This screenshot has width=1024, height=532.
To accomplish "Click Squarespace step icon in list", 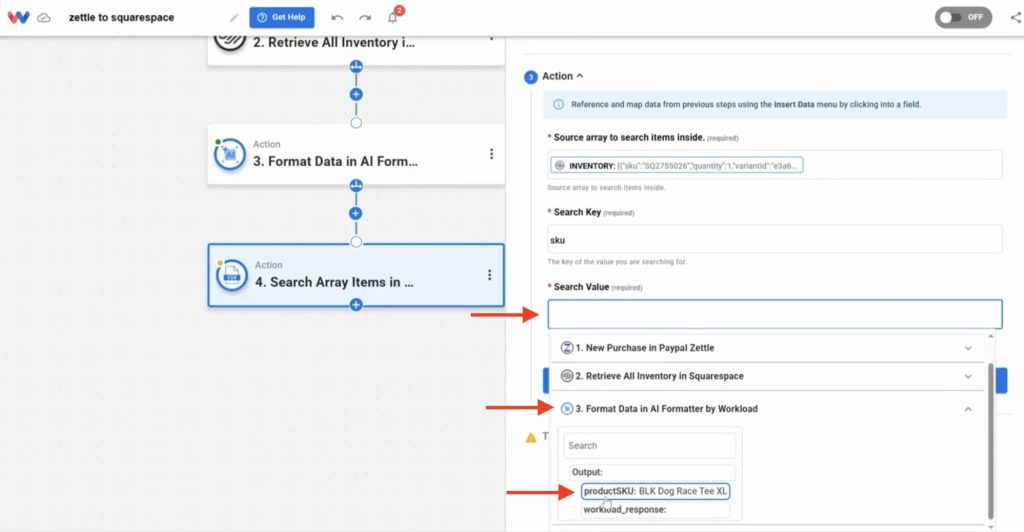I will pos(567,376).
